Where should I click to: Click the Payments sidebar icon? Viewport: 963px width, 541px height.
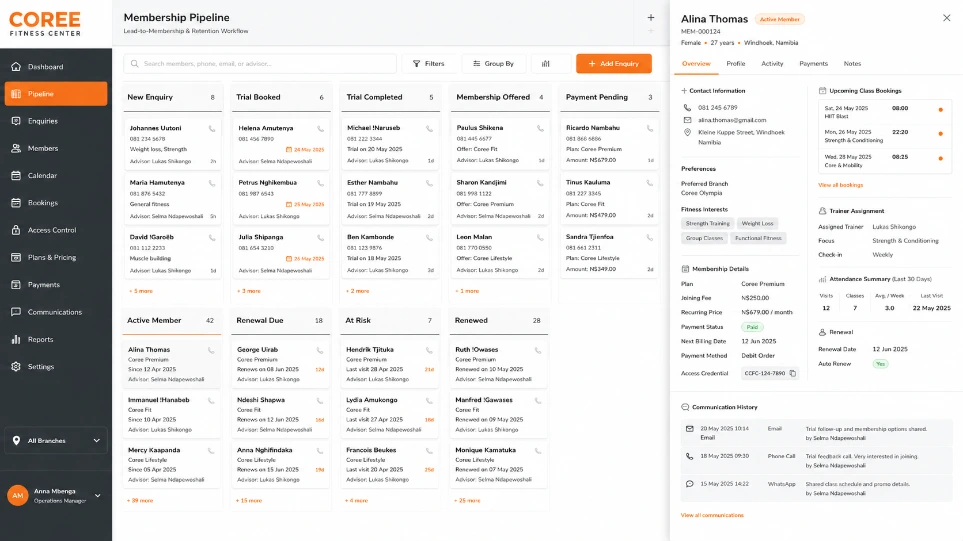point(16,284)
